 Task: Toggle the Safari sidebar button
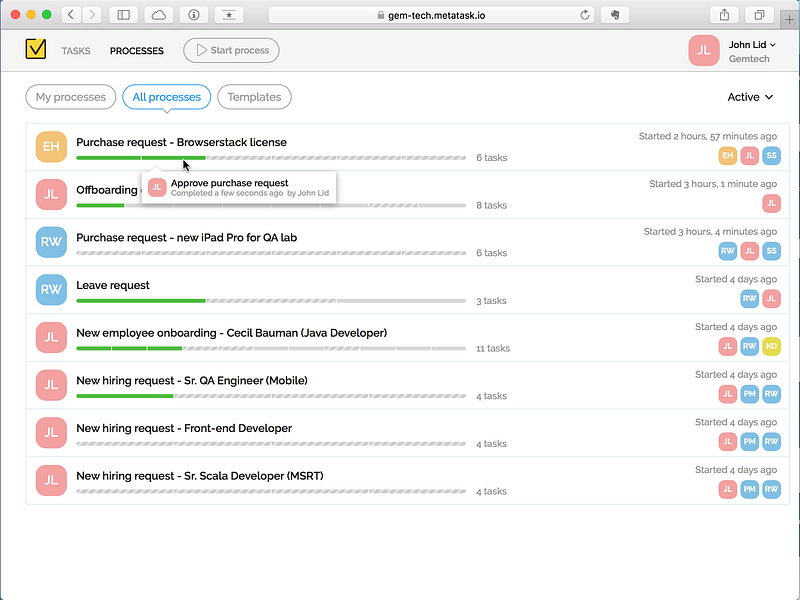[x=123, y=15]
